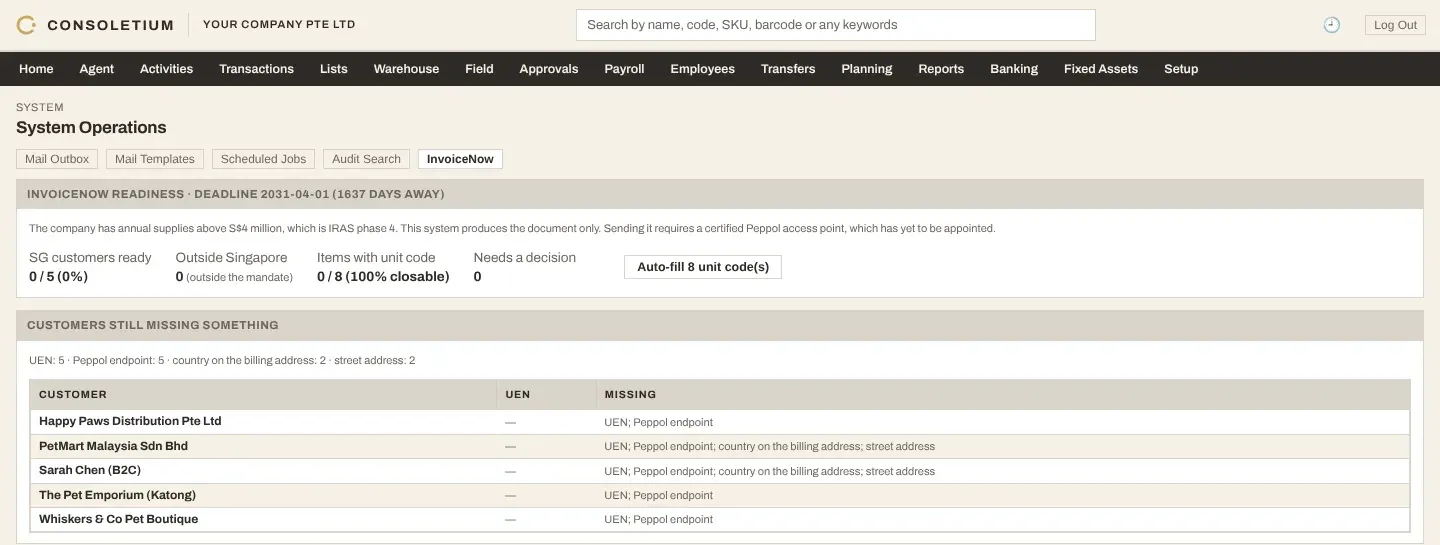The height and width of the screenshot is (545, 1440).
Task: Click the Outside Singapore count
Action: (x=180, y=277)
